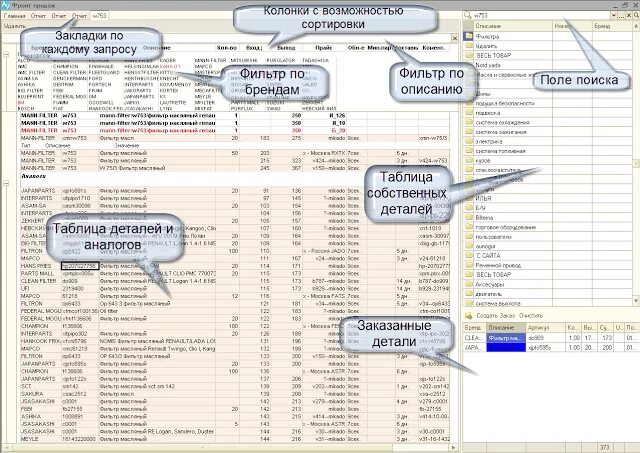640x453 pixels.
Task: Close the brand filter panel with its X button
Action: [x=455, y=38]
